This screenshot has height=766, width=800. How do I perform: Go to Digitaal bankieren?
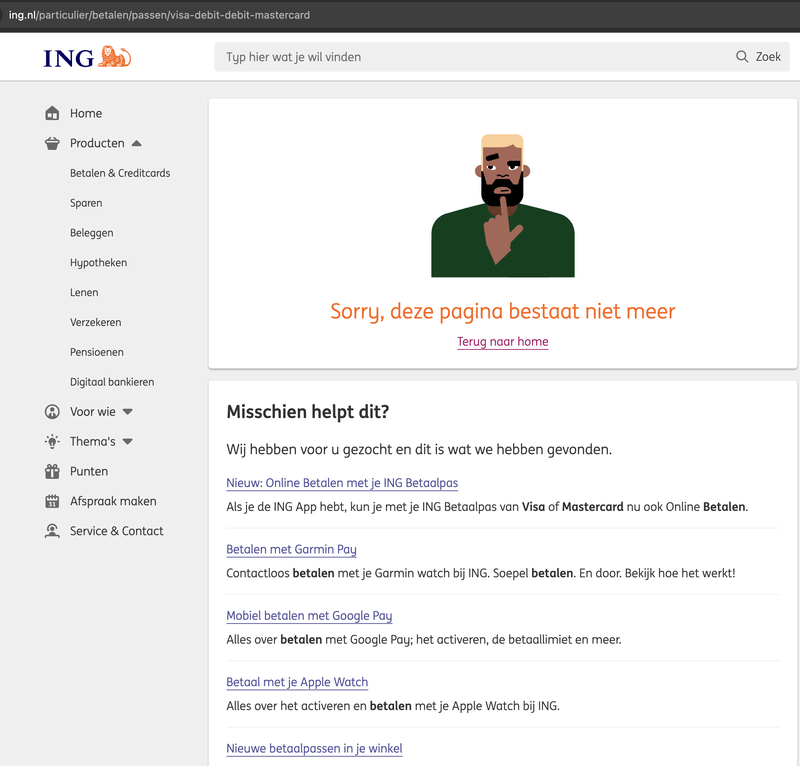(112, 382)
